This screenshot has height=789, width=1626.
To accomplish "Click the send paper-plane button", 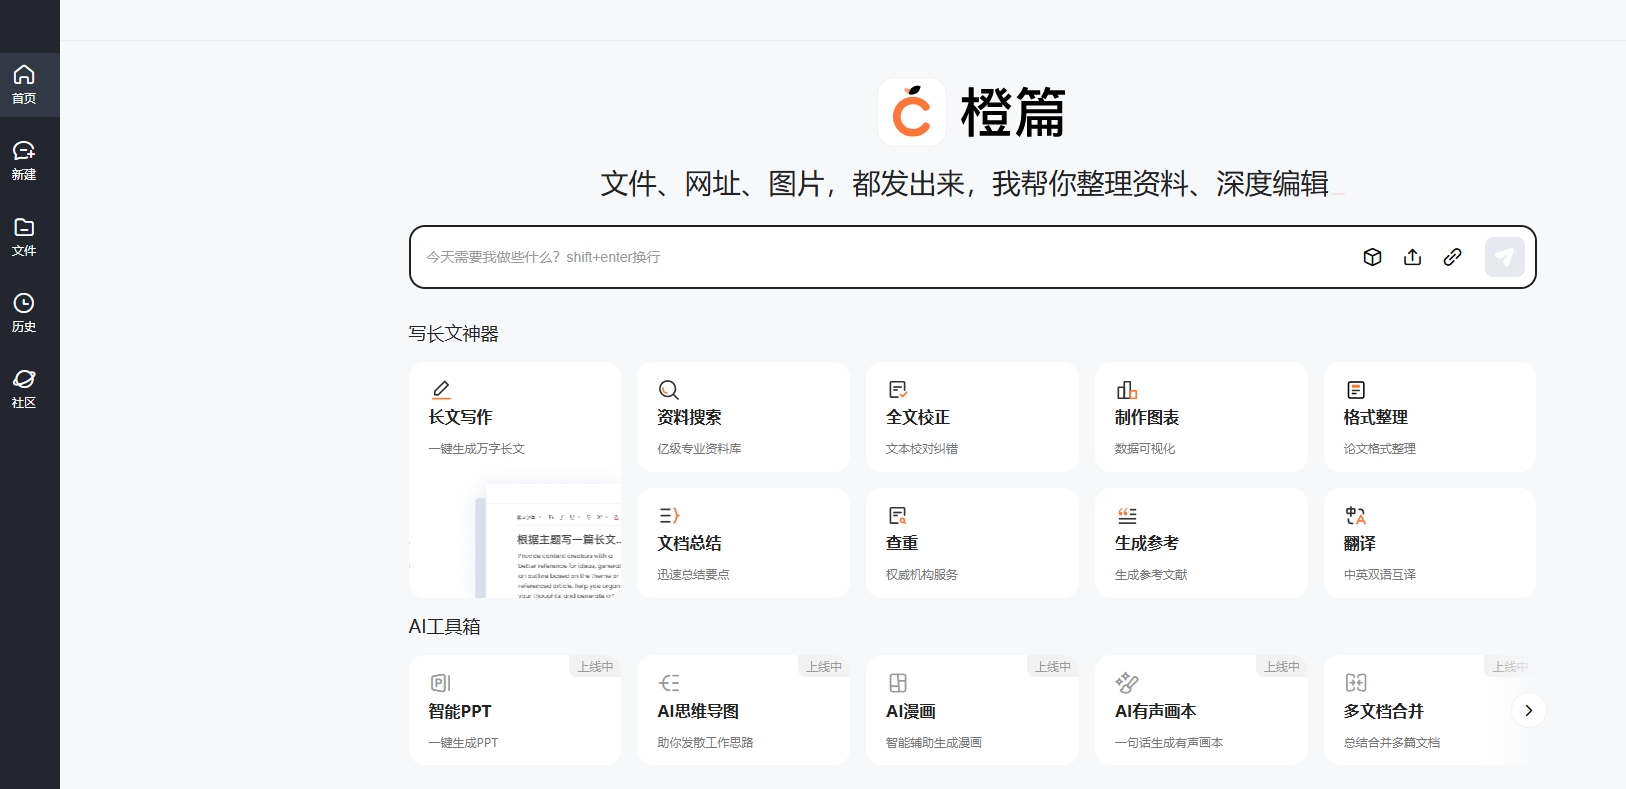I will 1504,257.
